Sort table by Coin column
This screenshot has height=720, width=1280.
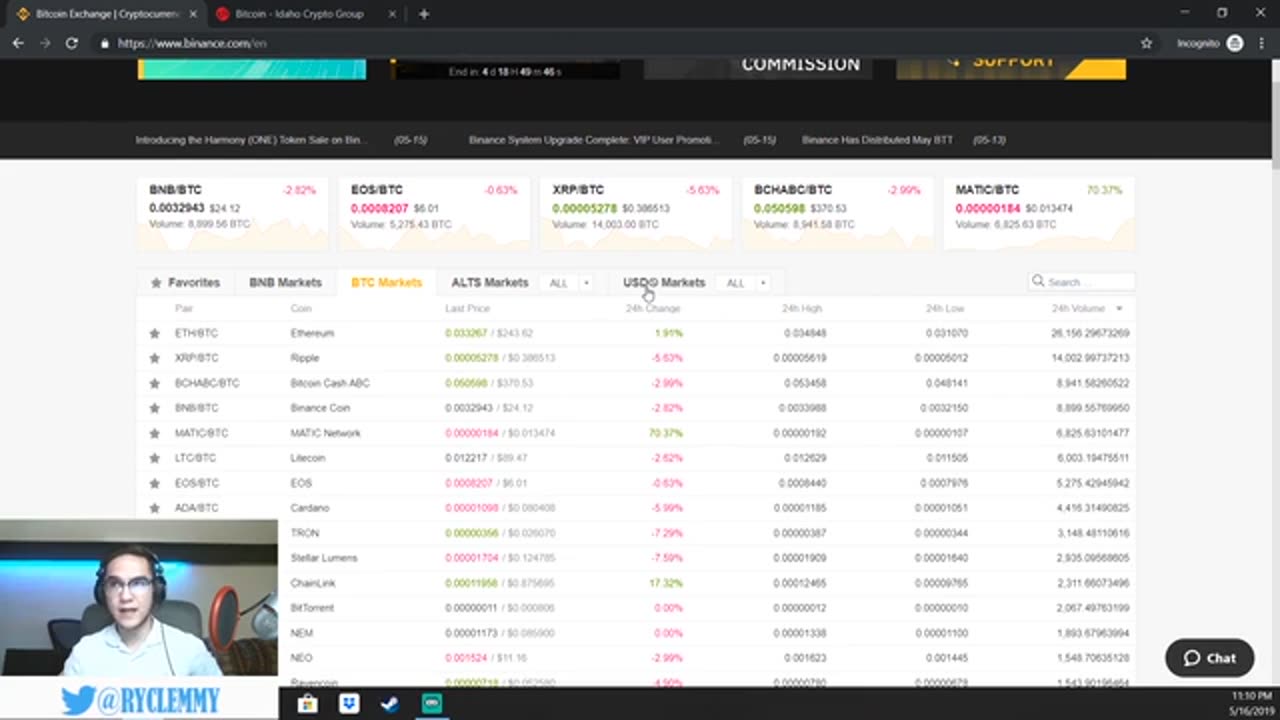[301, 309]
